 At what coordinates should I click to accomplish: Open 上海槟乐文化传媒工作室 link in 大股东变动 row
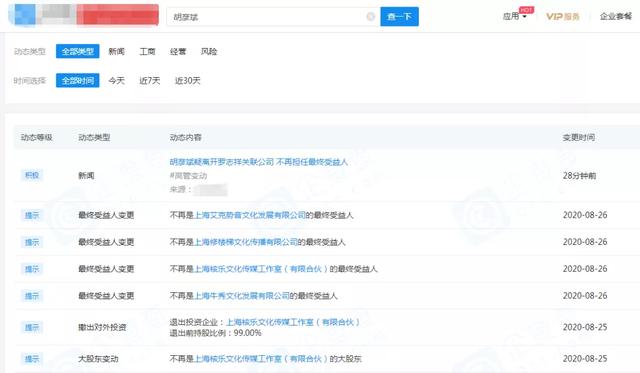[261, 359]
